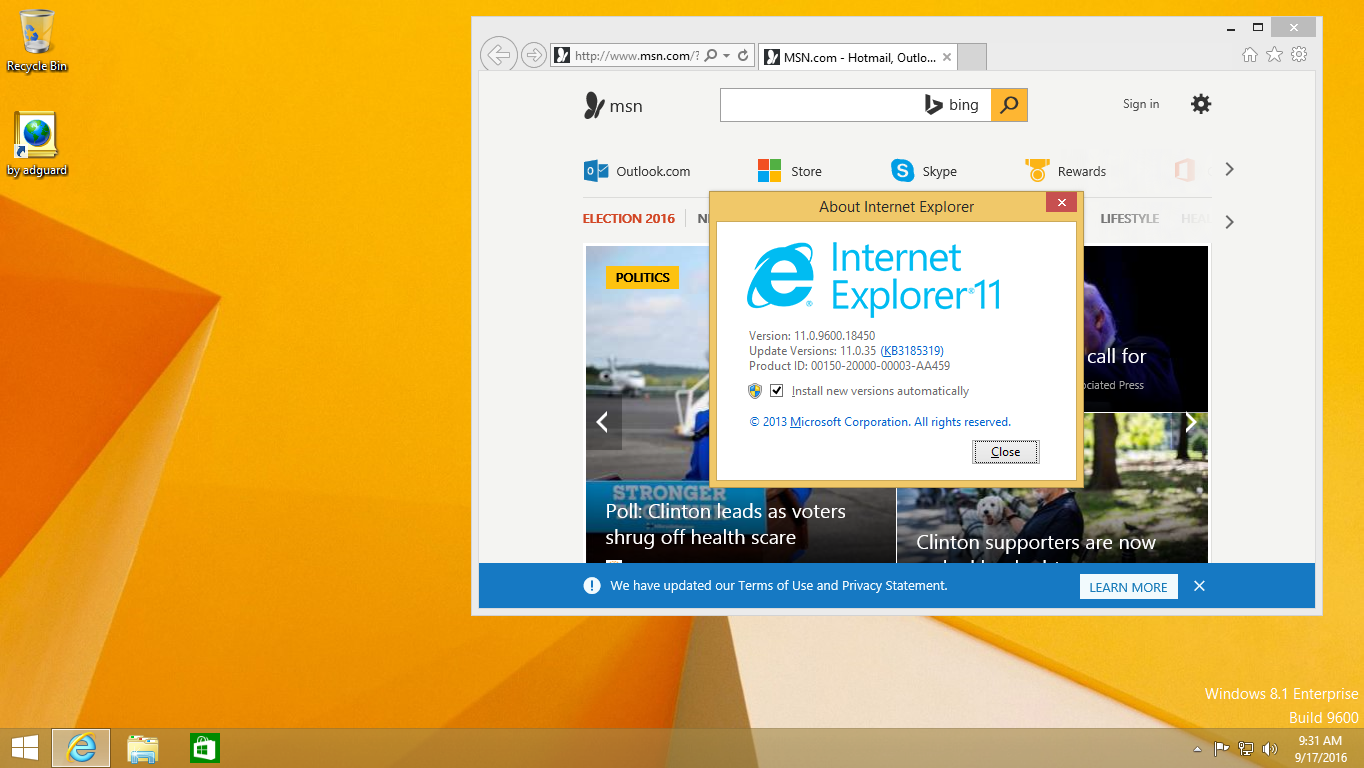
Task: Refresh the page with the reload icon
Action: (x=743, y=56)
